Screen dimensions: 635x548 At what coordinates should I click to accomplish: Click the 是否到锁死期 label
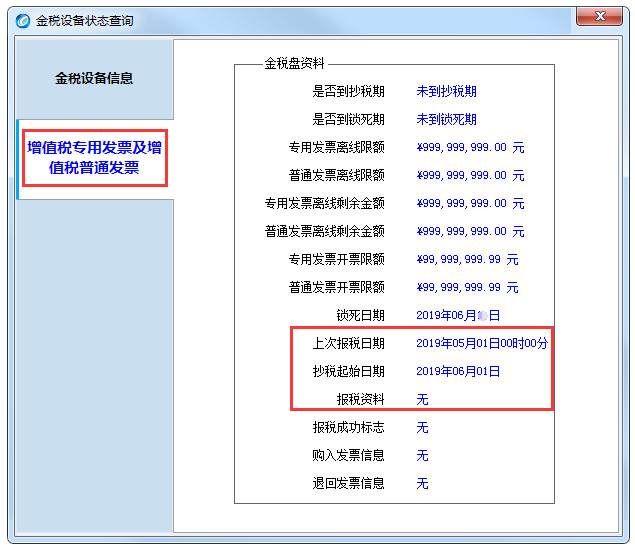(348, 119)
